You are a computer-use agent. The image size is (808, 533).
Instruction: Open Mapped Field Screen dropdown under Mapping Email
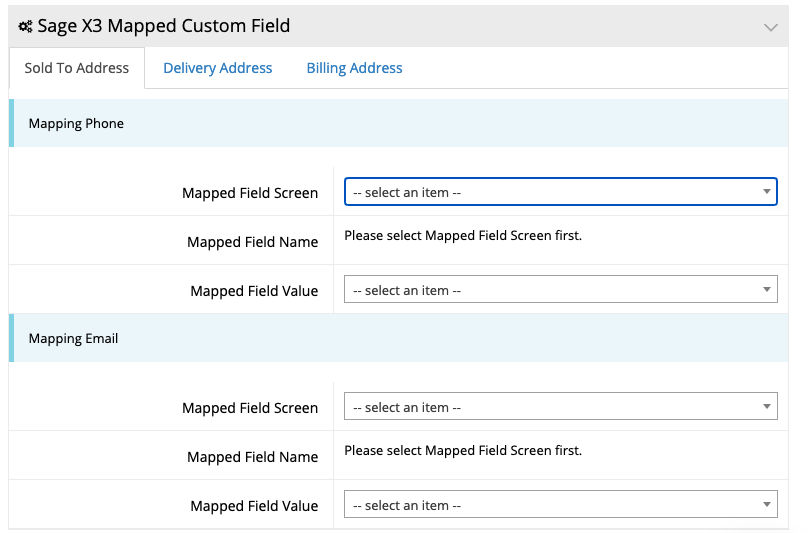(x=561, y=406)
